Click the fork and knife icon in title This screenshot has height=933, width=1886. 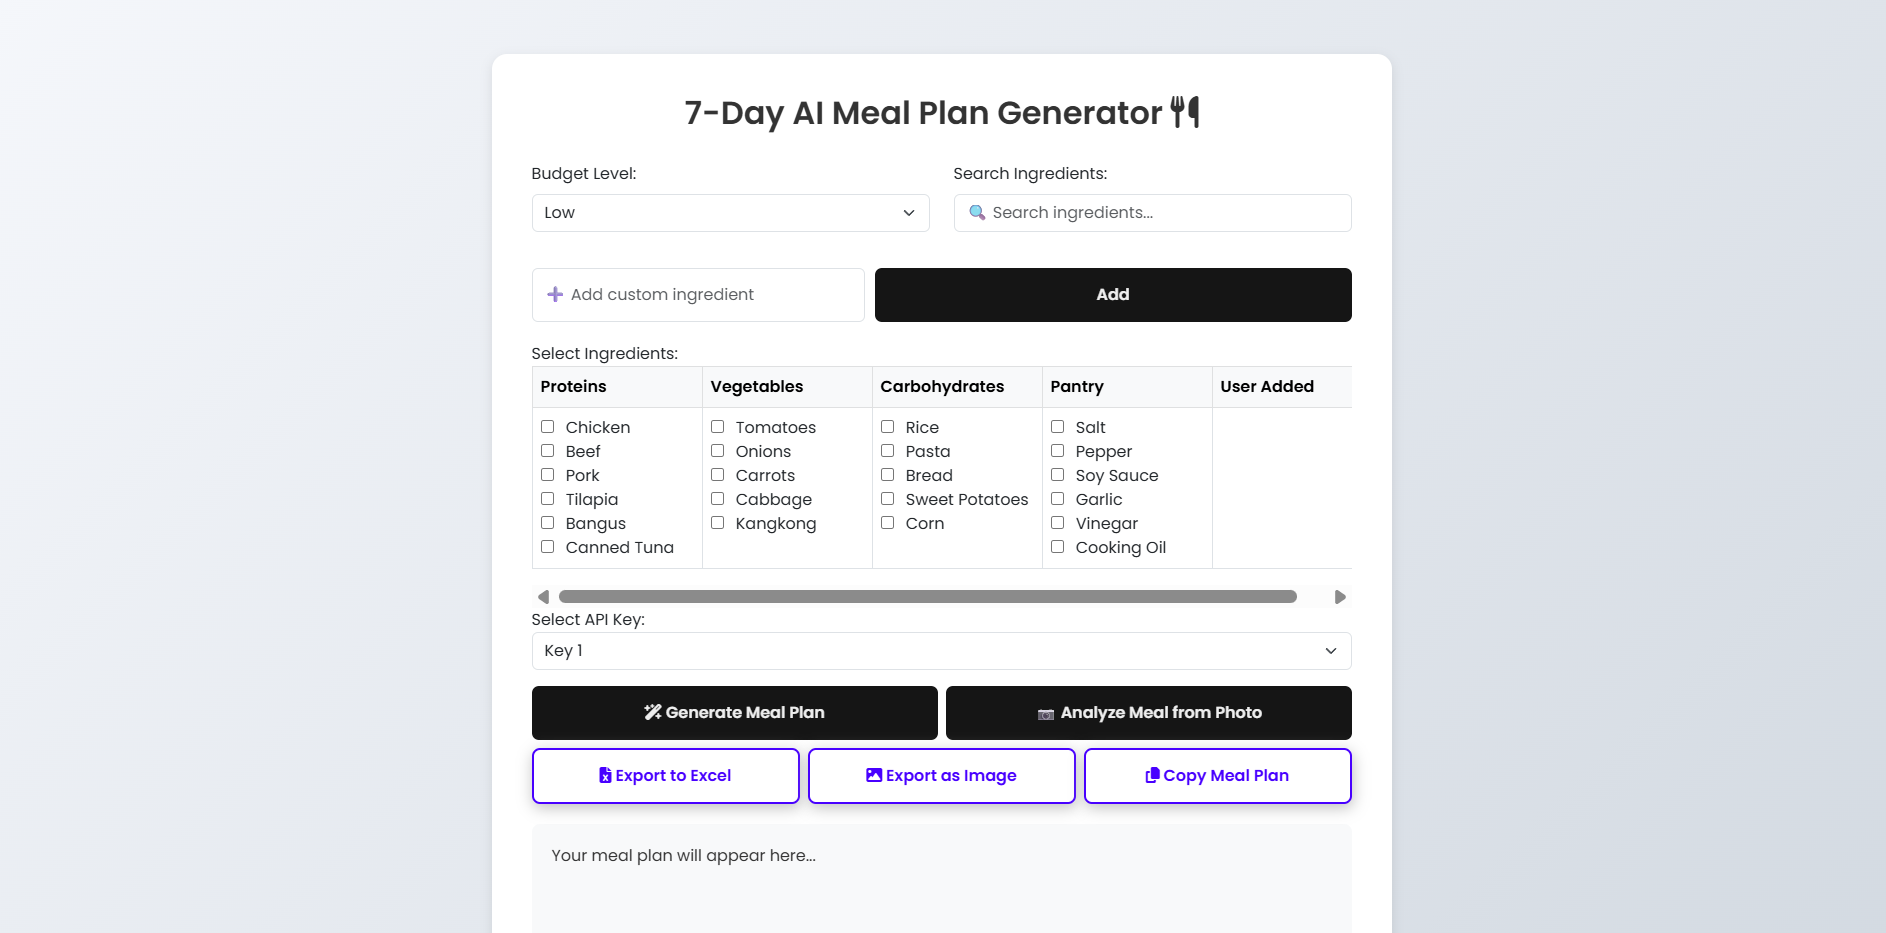coord(1185,112)
